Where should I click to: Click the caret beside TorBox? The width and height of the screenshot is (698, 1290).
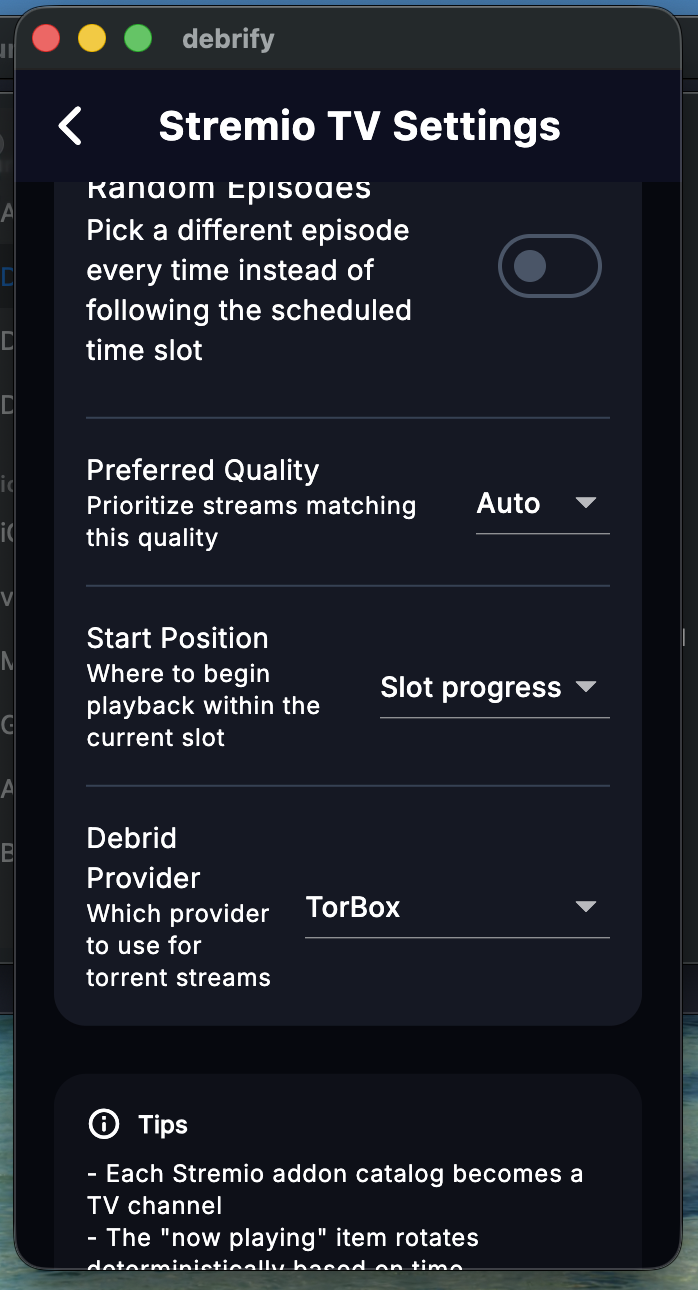[x=586, y=906]
